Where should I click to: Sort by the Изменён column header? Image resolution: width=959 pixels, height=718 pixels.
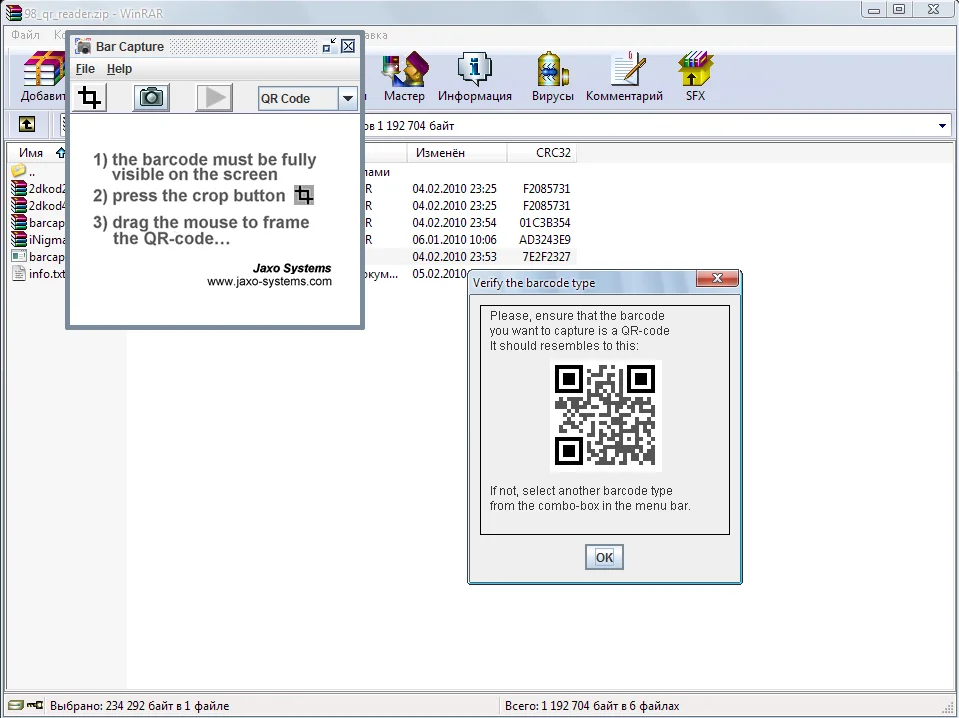[x=457, y=153]
